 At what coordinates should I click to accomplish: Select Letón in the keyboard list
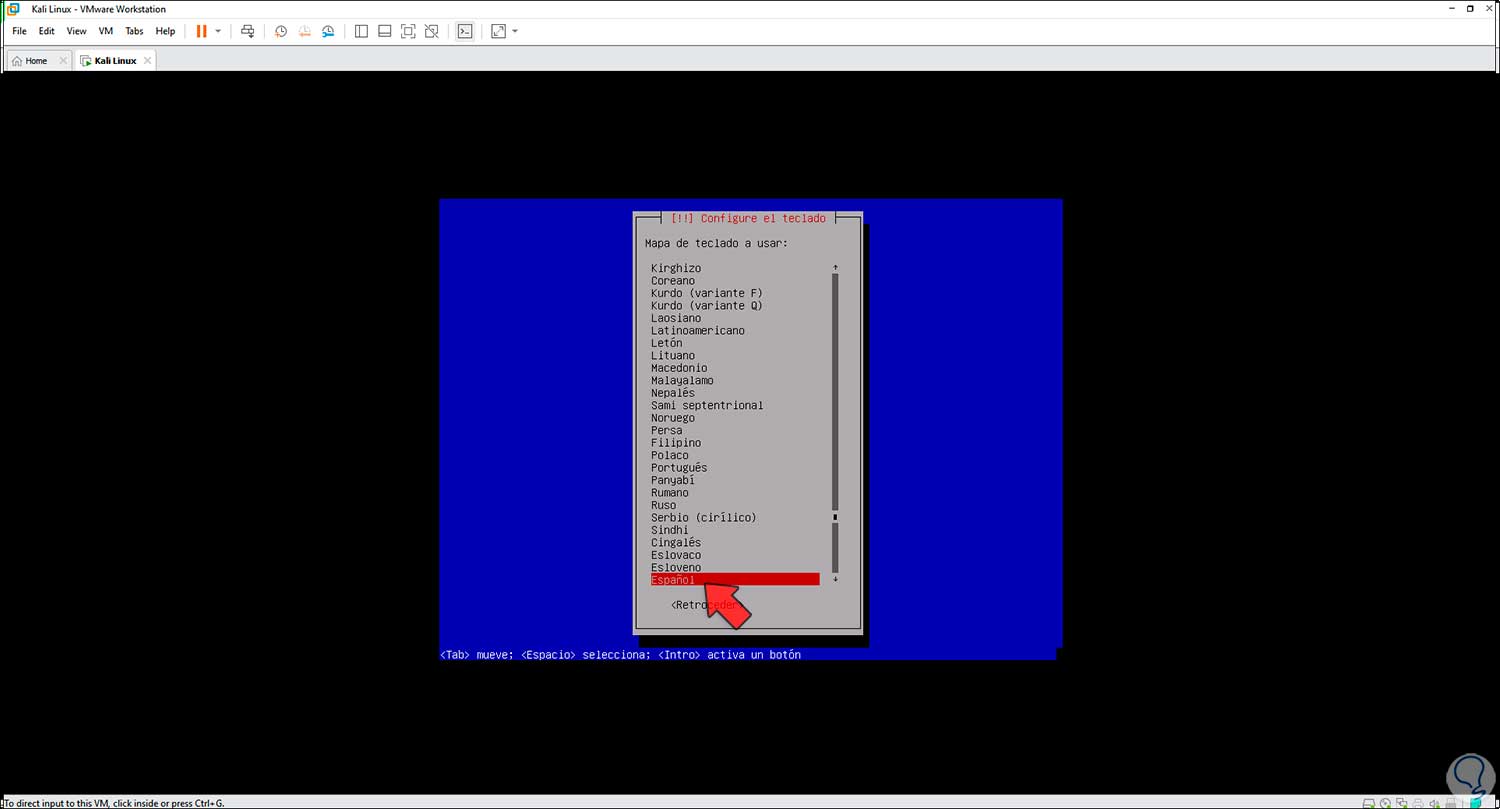[x=667, y=343]
